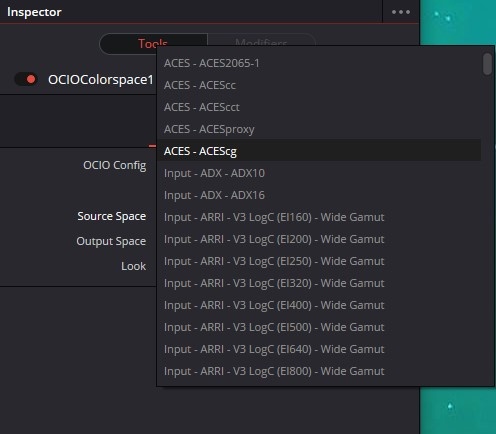Pick the highlighted ACES - ACEScg option
This screenshot has width=496, height=434.
pos(319,151)
